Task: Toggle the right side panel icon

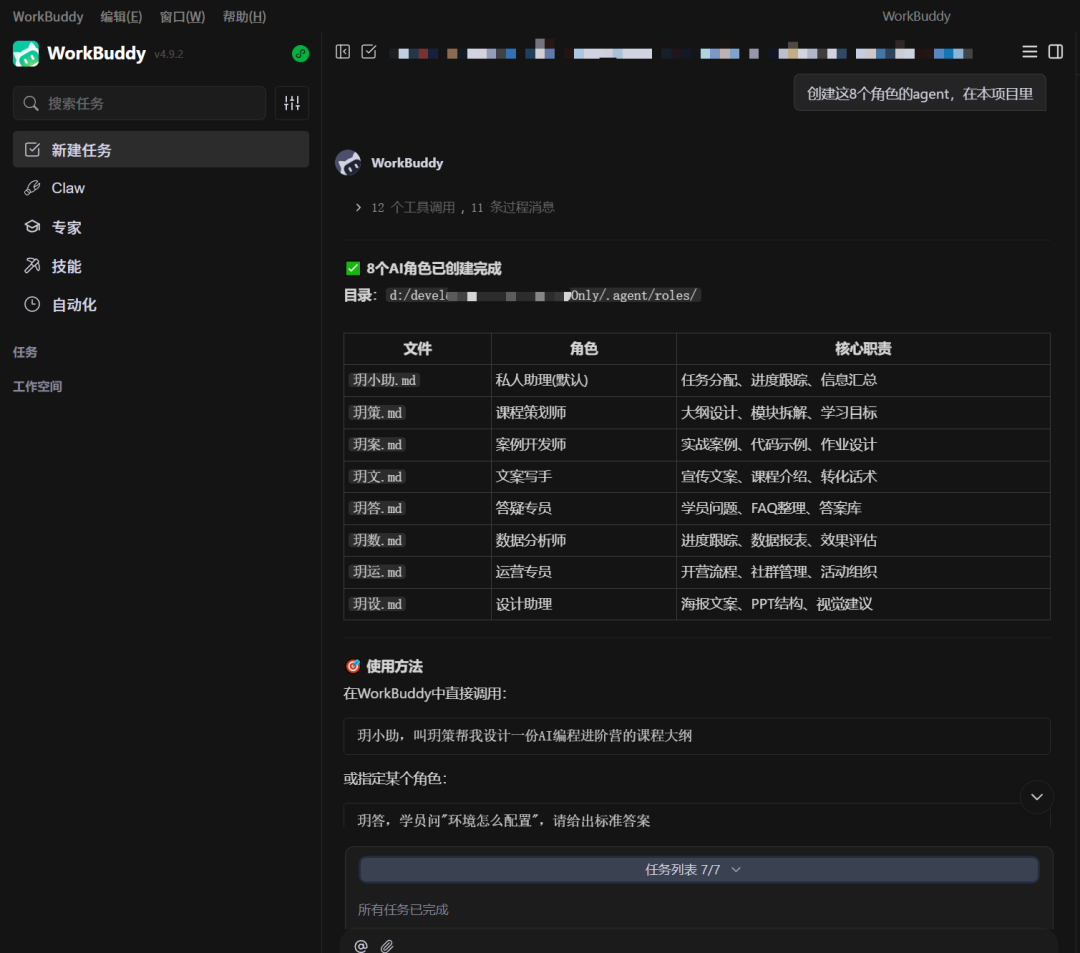Action: tap(1055, 52)
